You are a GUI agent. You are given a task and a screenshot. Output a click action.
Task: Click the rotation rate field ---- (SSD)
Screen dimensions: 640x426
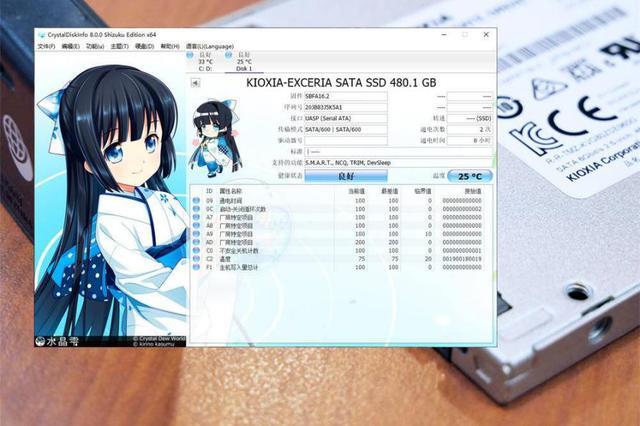pyautogui.click(x=470, y=118)
